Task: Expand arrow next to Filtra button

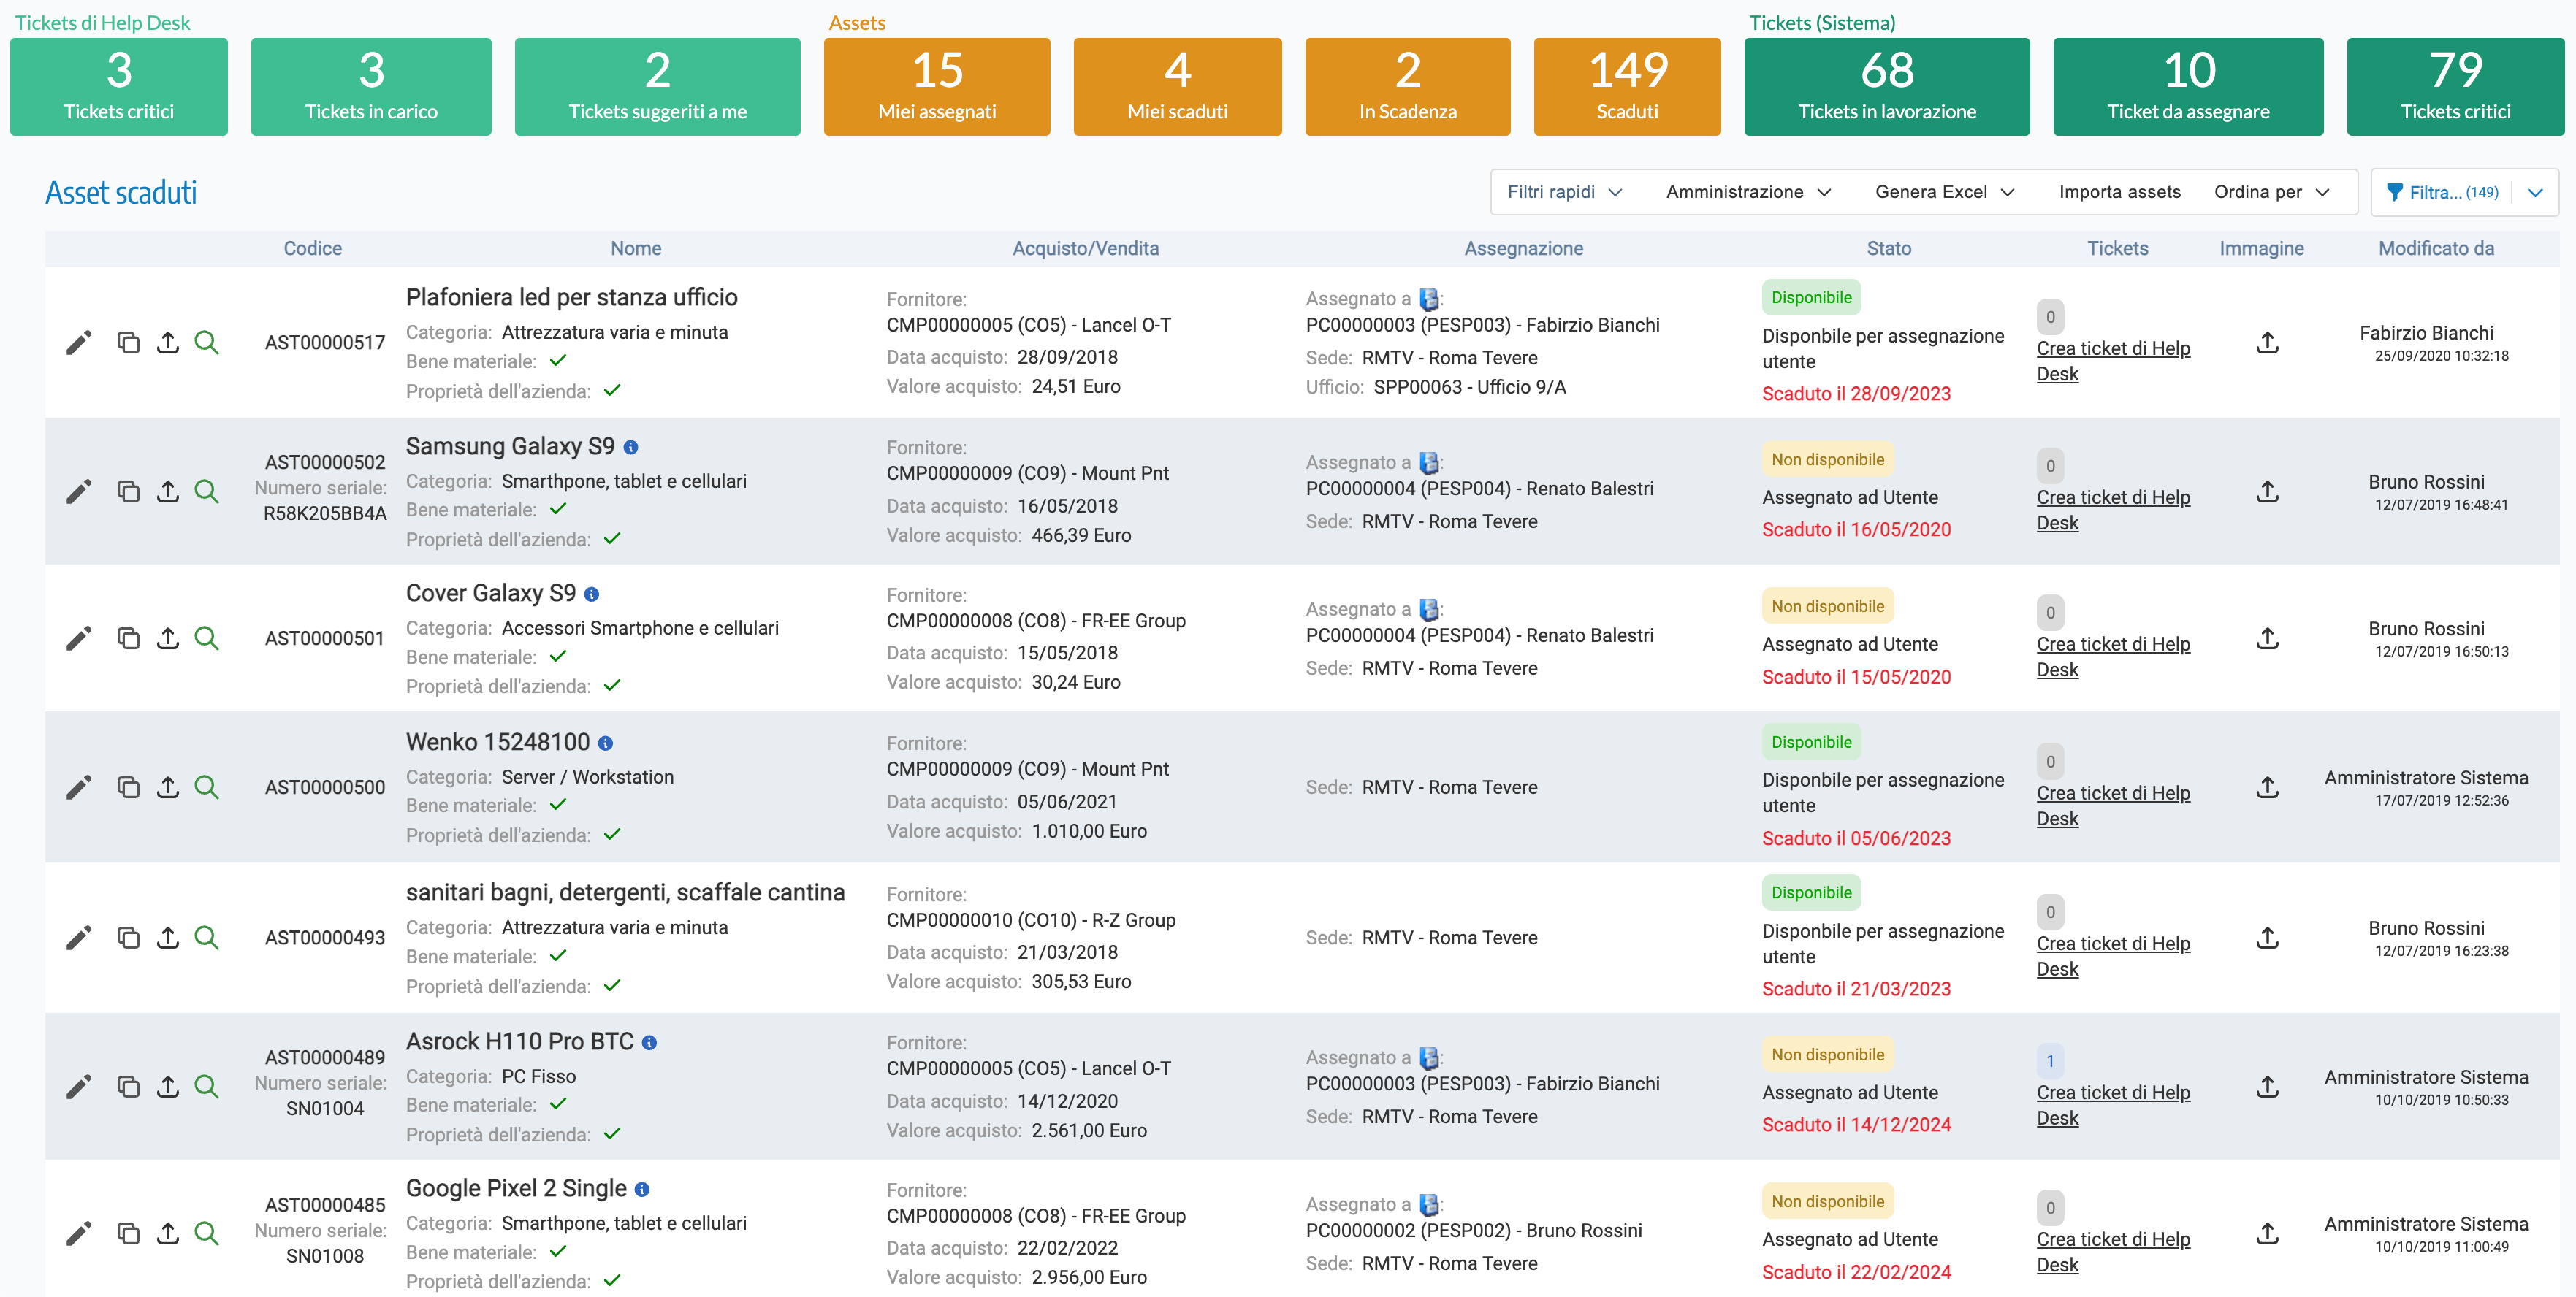Action: coord(2535,193)
